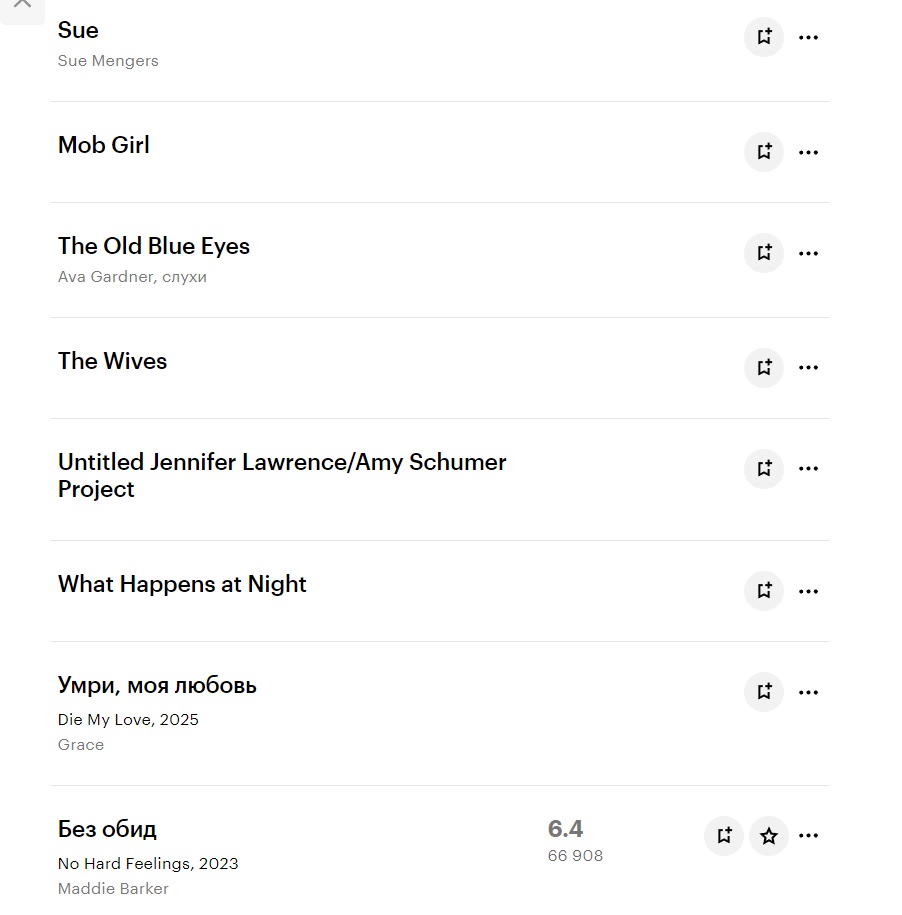Add Без обид to watchlist
This screenshot has height=915, width=902.
pyautogui.click(x=724, y=836)
